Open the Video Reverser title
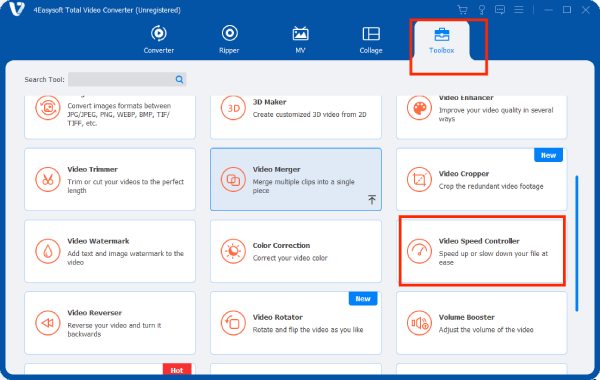The height and width of the screenshot is (380, 600). click(x=95, y=313)
